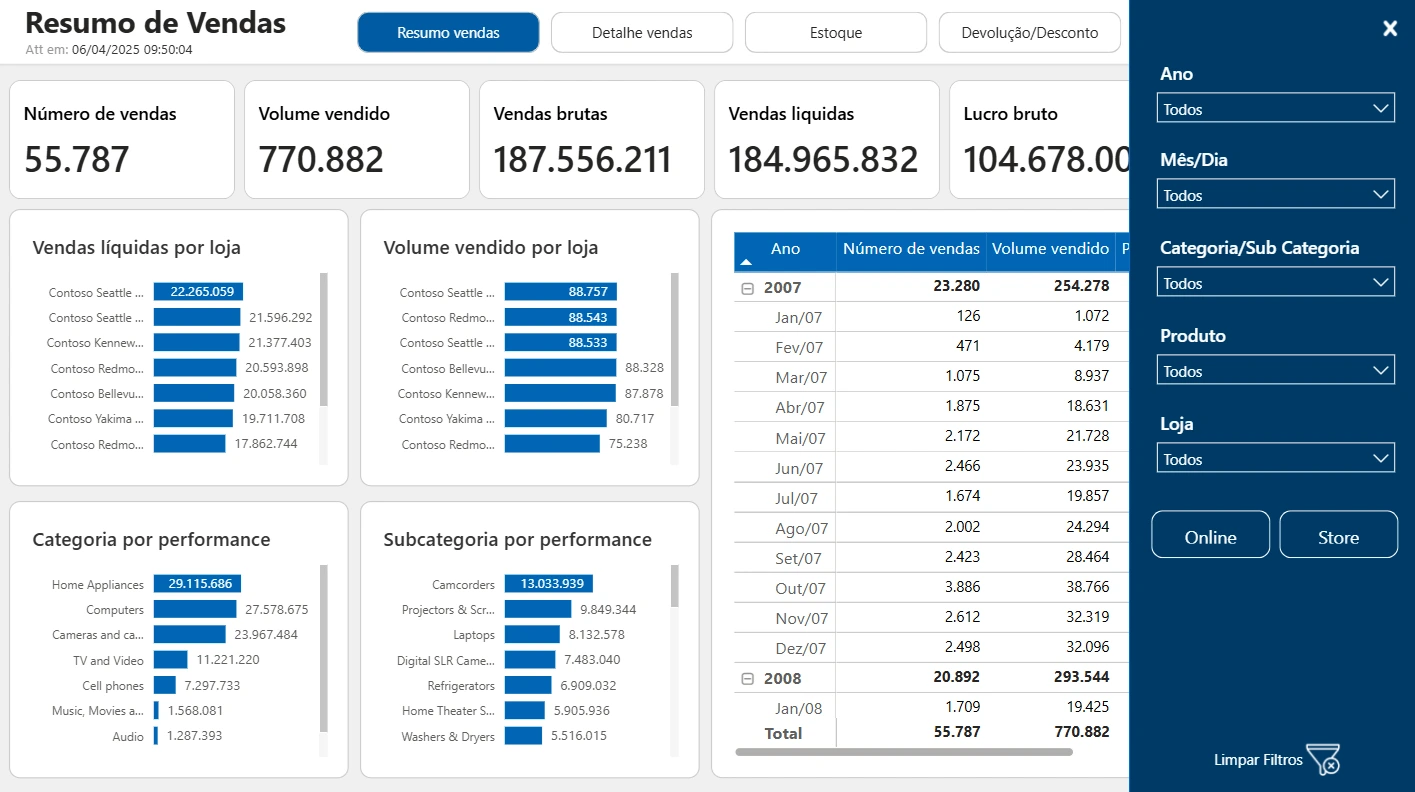Viewport: 1415px width, 792px height.
Task: Click the Limpar Filtros funnel icon
Action: pyautogui.click(x=1322, y=759)
